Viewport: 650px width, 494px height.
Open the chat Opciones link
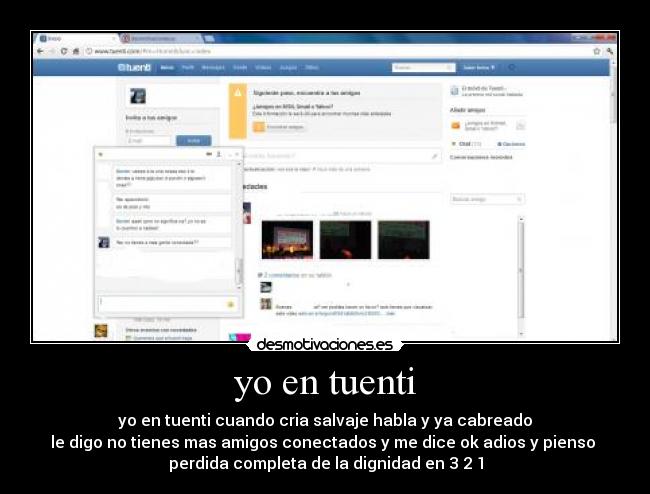click(x=513, y=144)
